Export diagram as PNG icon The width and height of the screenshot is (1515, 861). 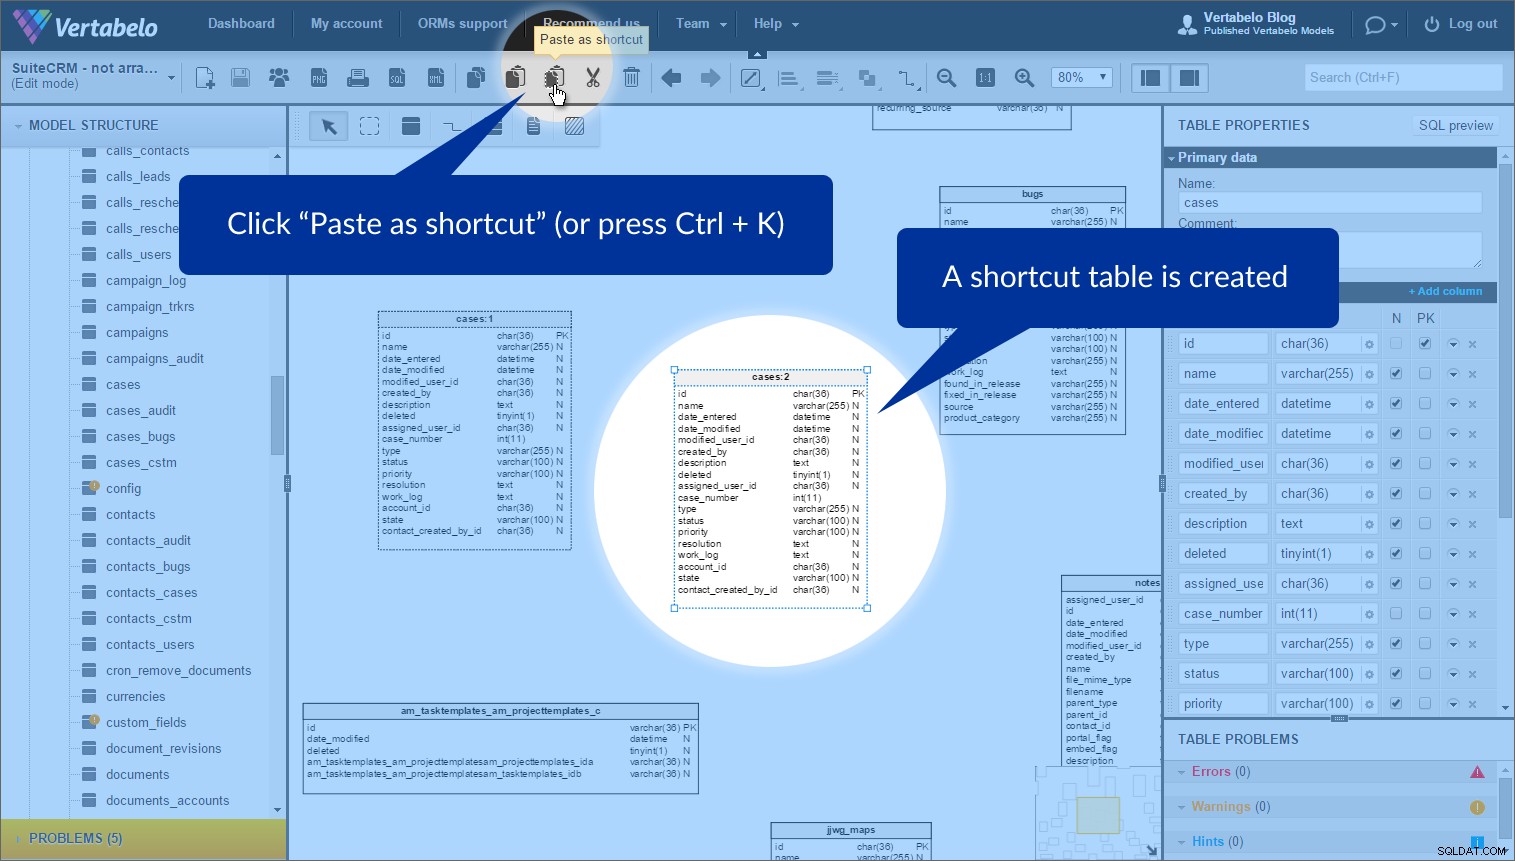[319, 77]
